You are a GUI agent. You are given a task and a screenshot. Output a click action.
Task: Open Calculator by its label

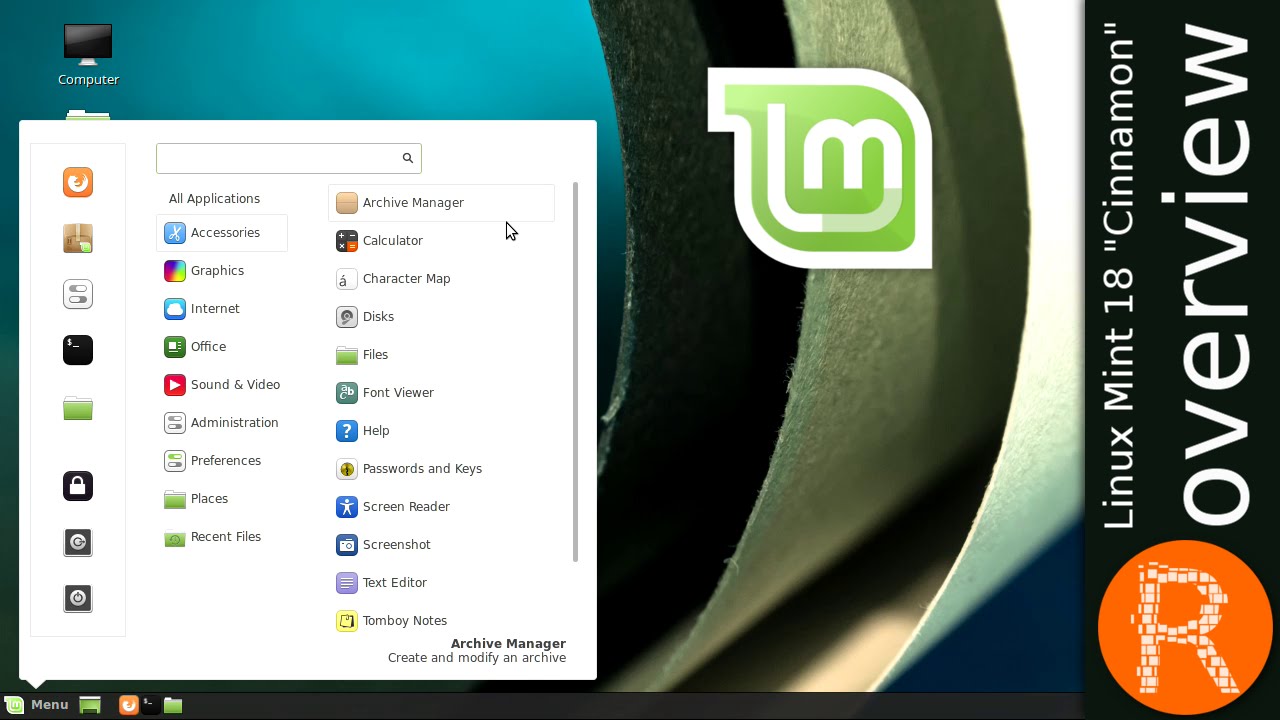click(393, 241)
